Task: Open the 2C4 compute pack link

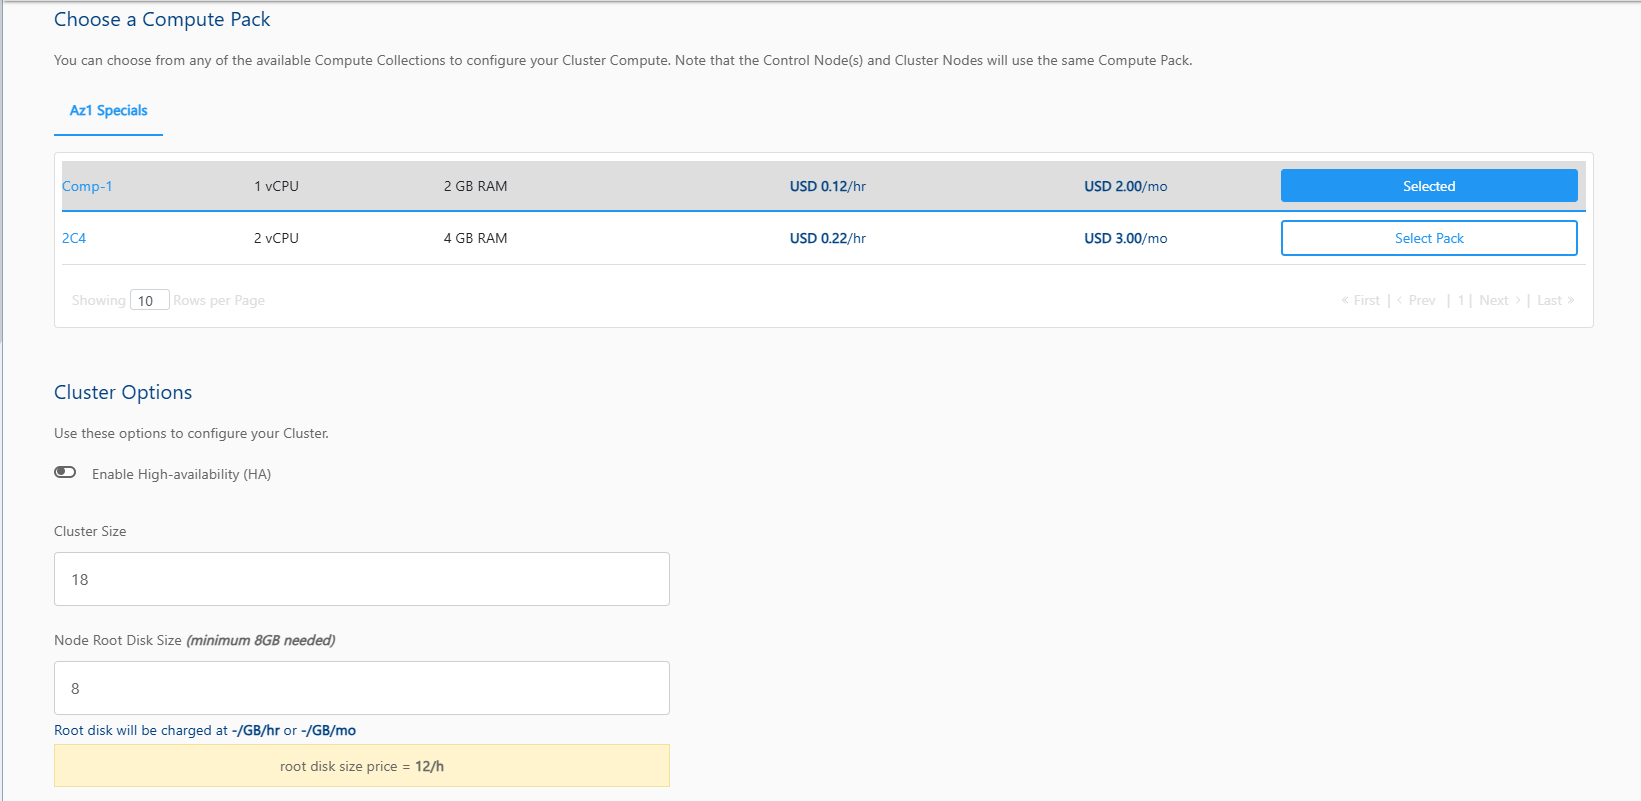Action: coord(74,238)
